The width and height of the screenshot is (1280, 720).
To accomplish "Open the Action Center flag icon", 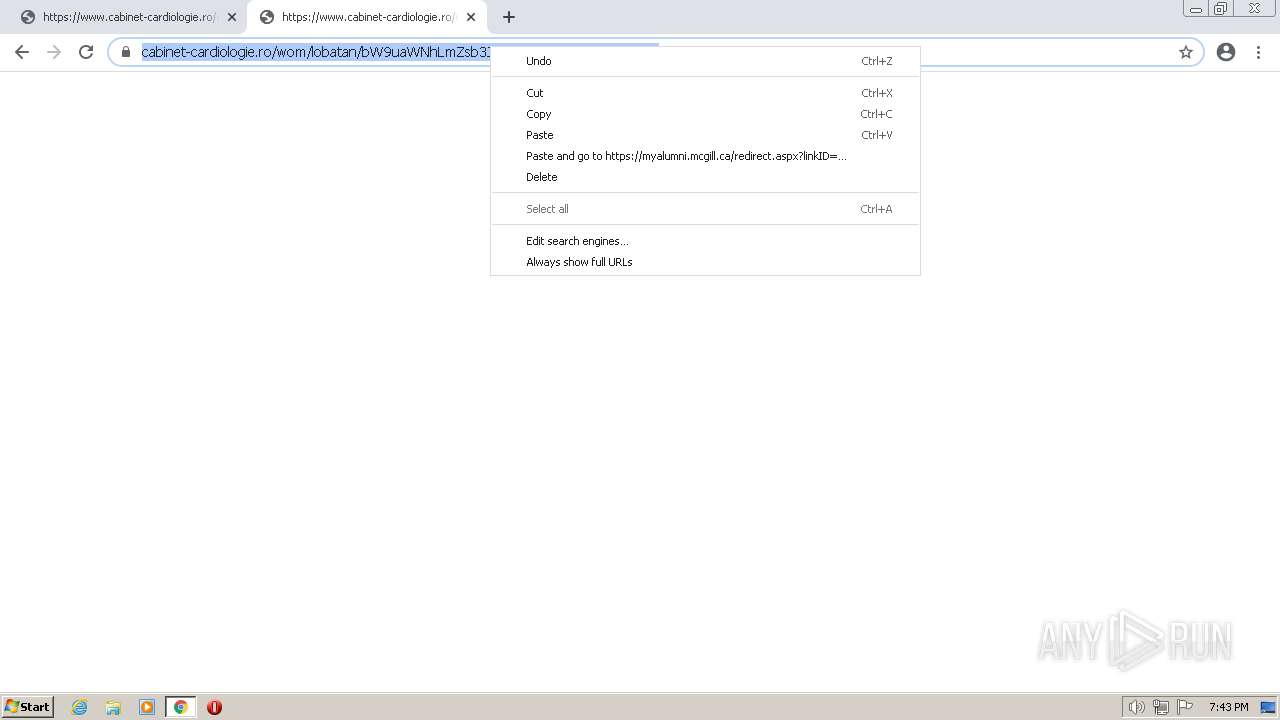I will click(x=1185, y=707).
